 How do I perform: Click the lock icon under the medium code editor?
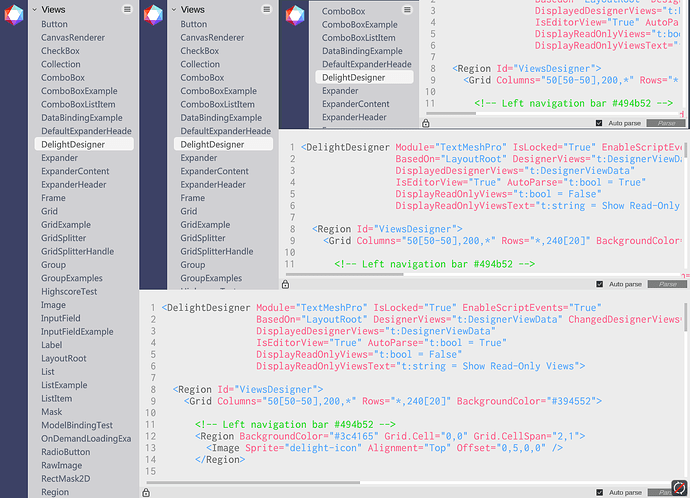tap(286, 284)
